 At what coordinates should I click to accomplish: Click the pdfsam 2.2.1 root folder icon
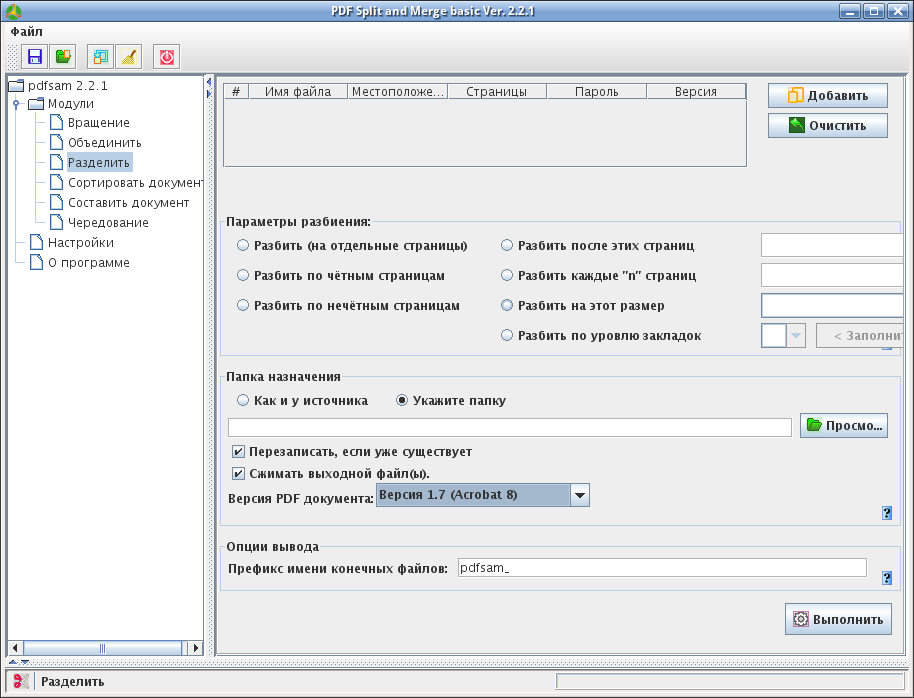(16, 85)
